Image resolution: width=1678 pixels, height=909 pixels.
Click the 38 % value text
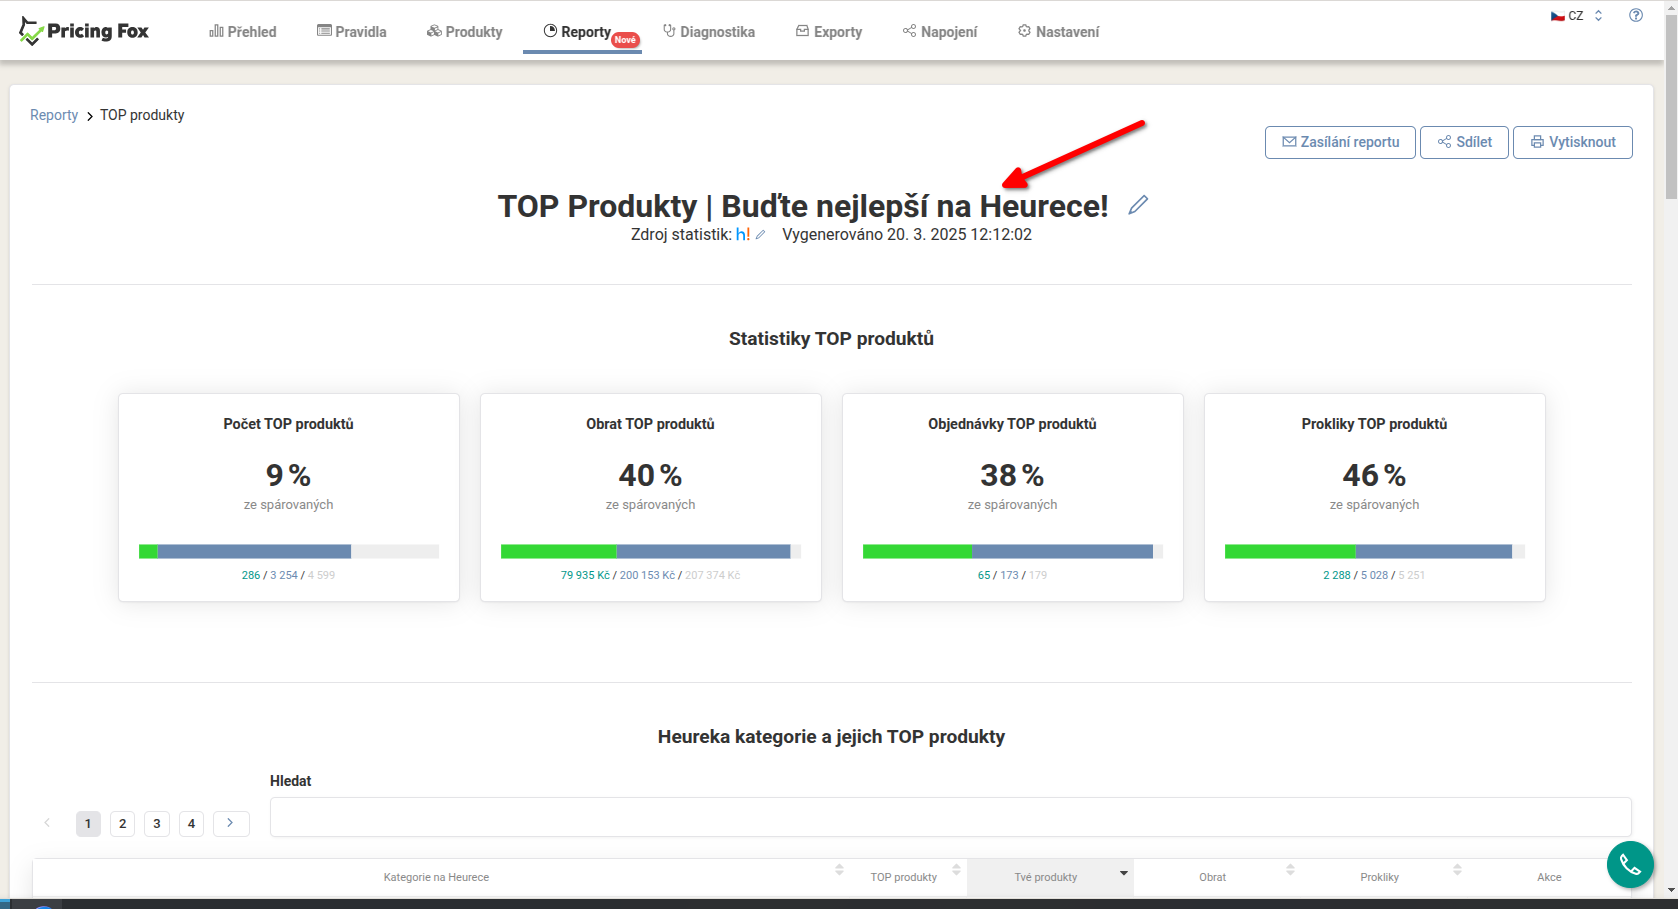click(x=1013, y=475)
